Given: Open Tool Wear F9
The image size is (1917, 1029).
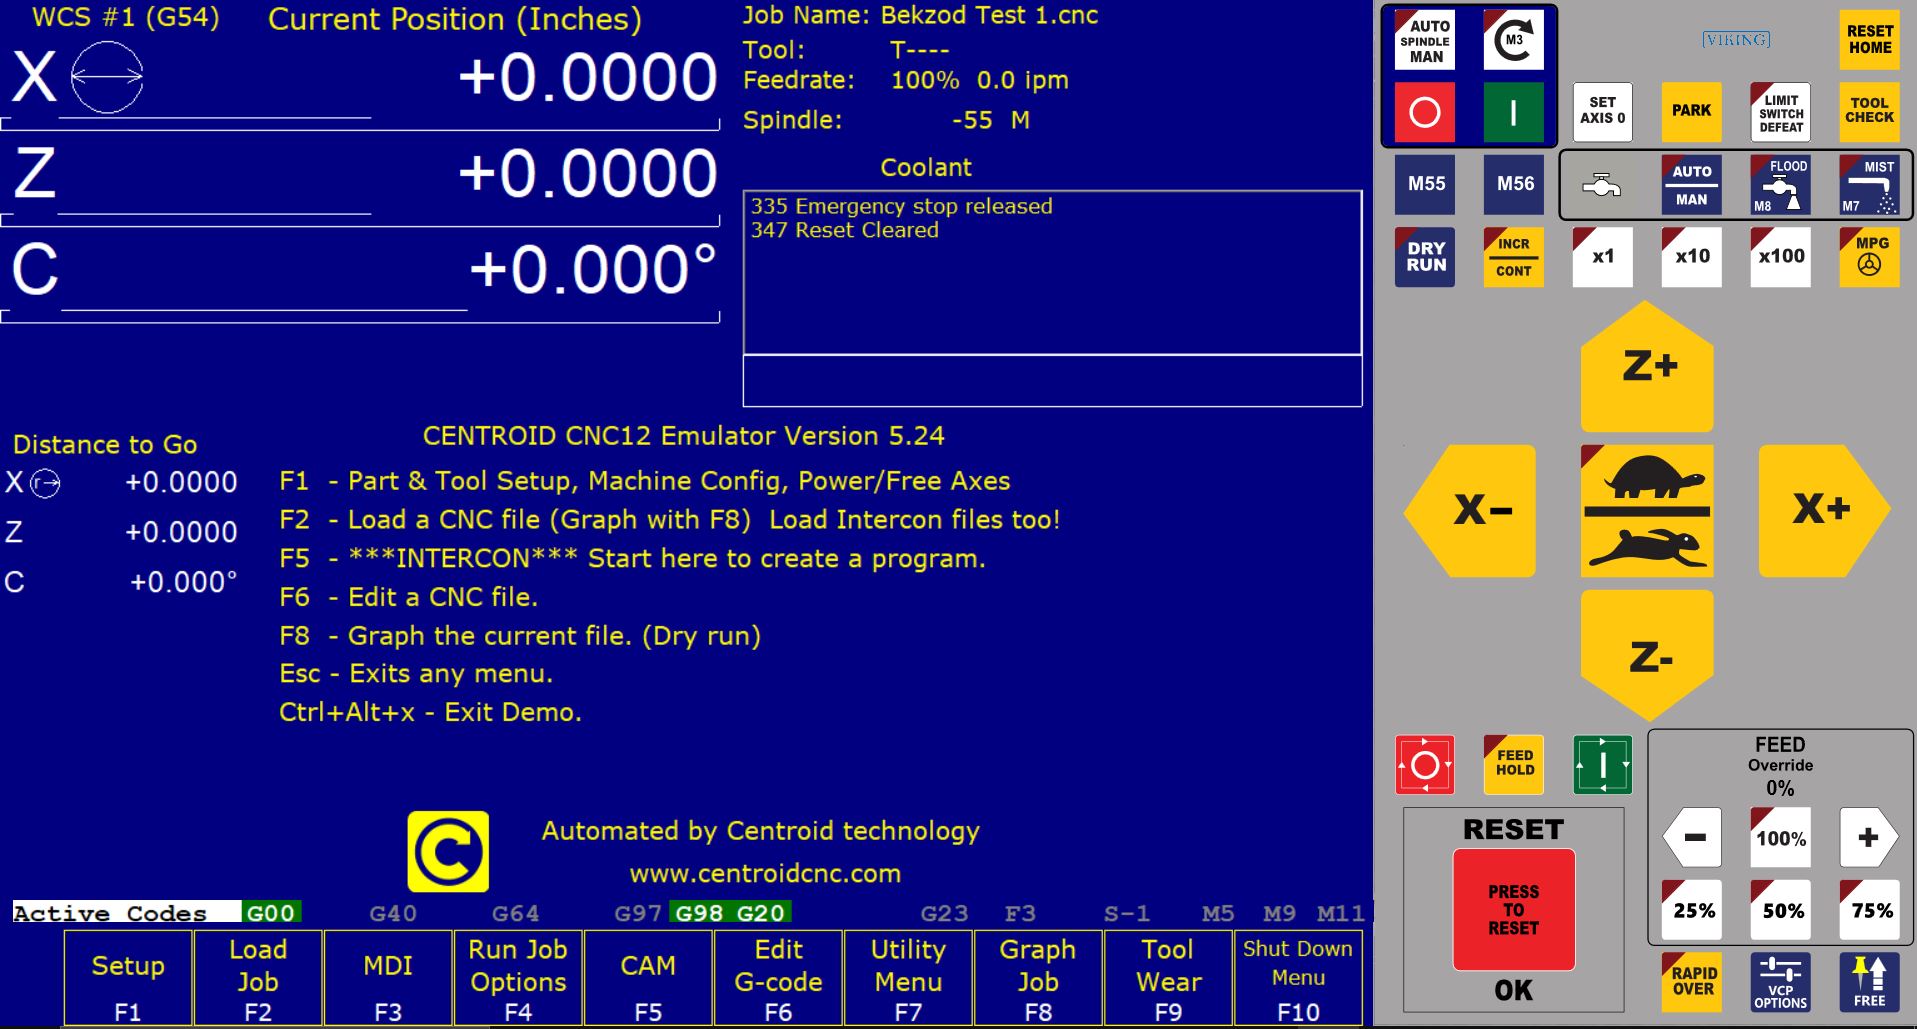Looking at the screenshot, I should coord(1168,978).
